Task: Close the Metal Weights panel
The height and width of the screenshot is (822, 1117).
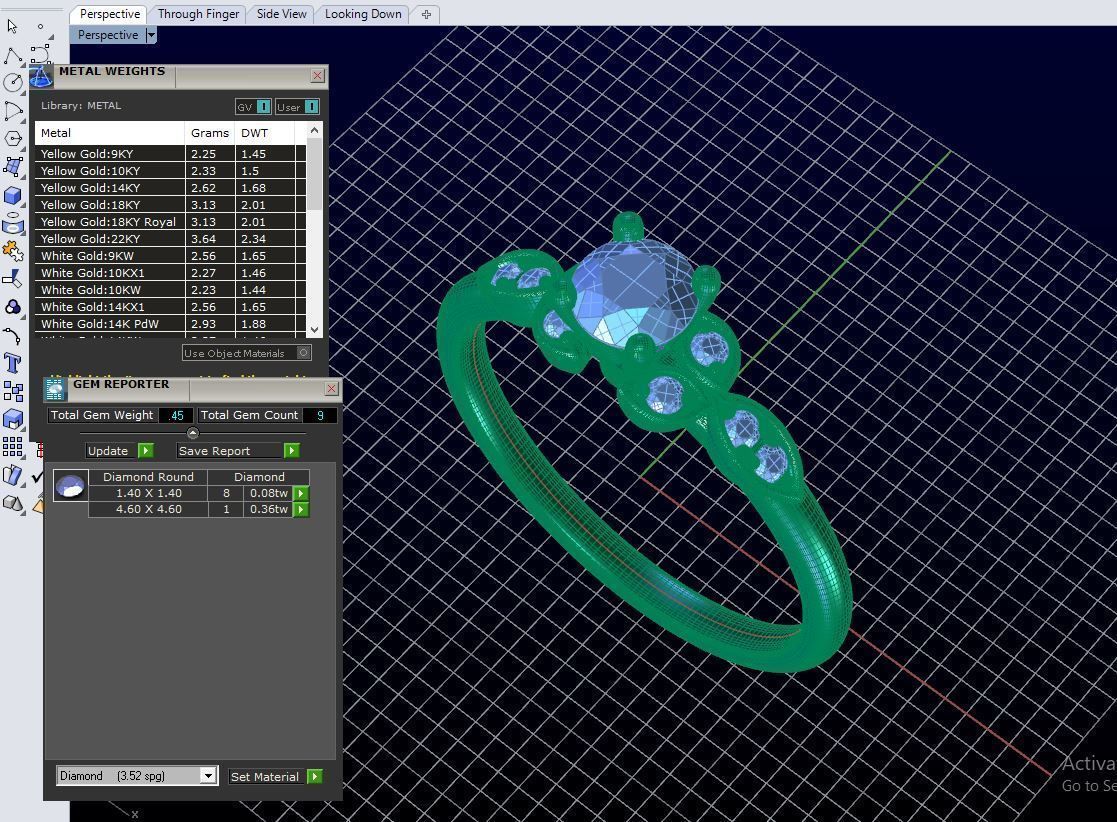Action: point(318,76)
